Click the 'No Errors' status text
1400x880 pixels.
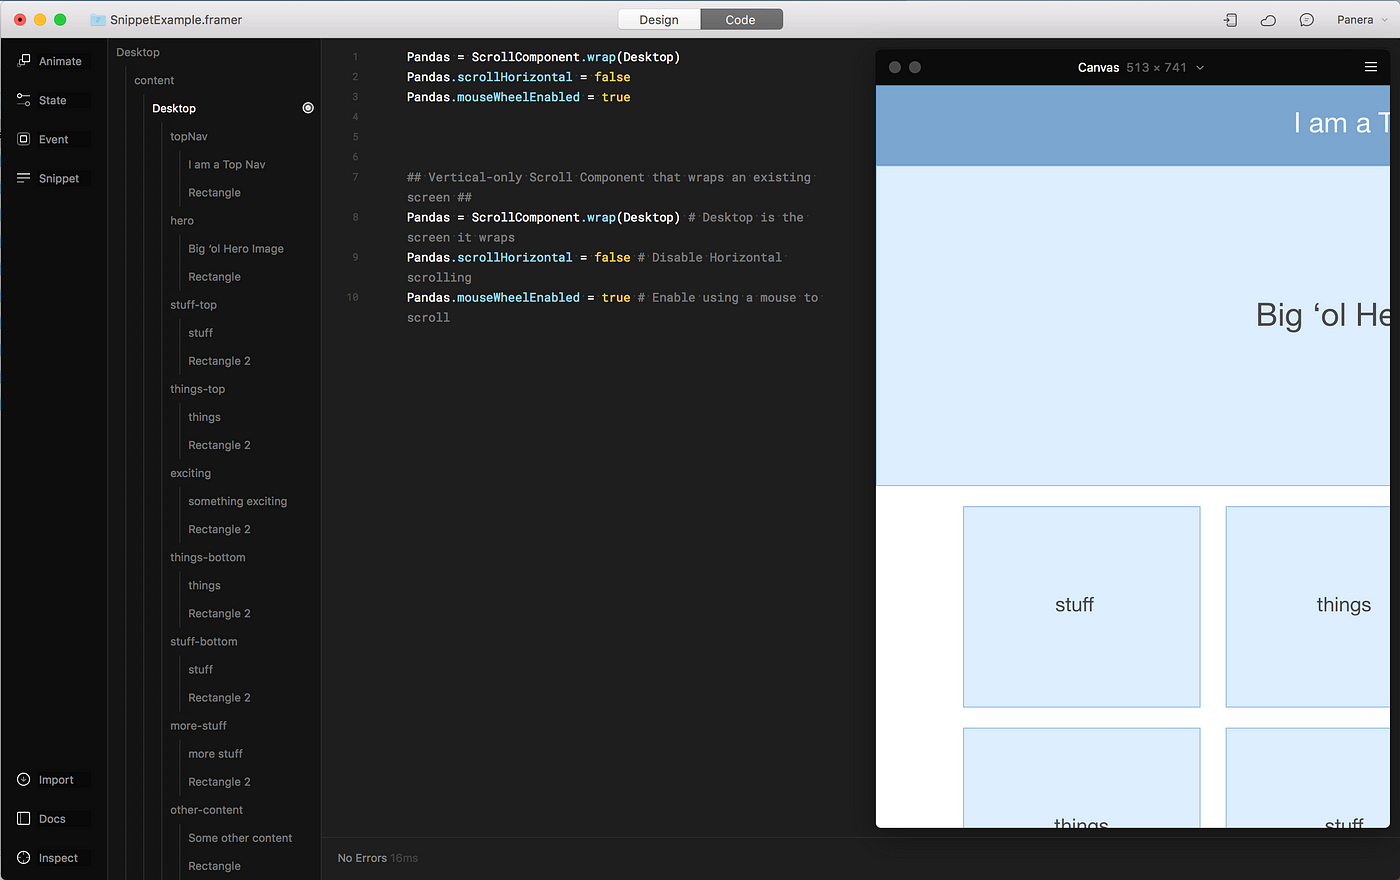(361, 858)
